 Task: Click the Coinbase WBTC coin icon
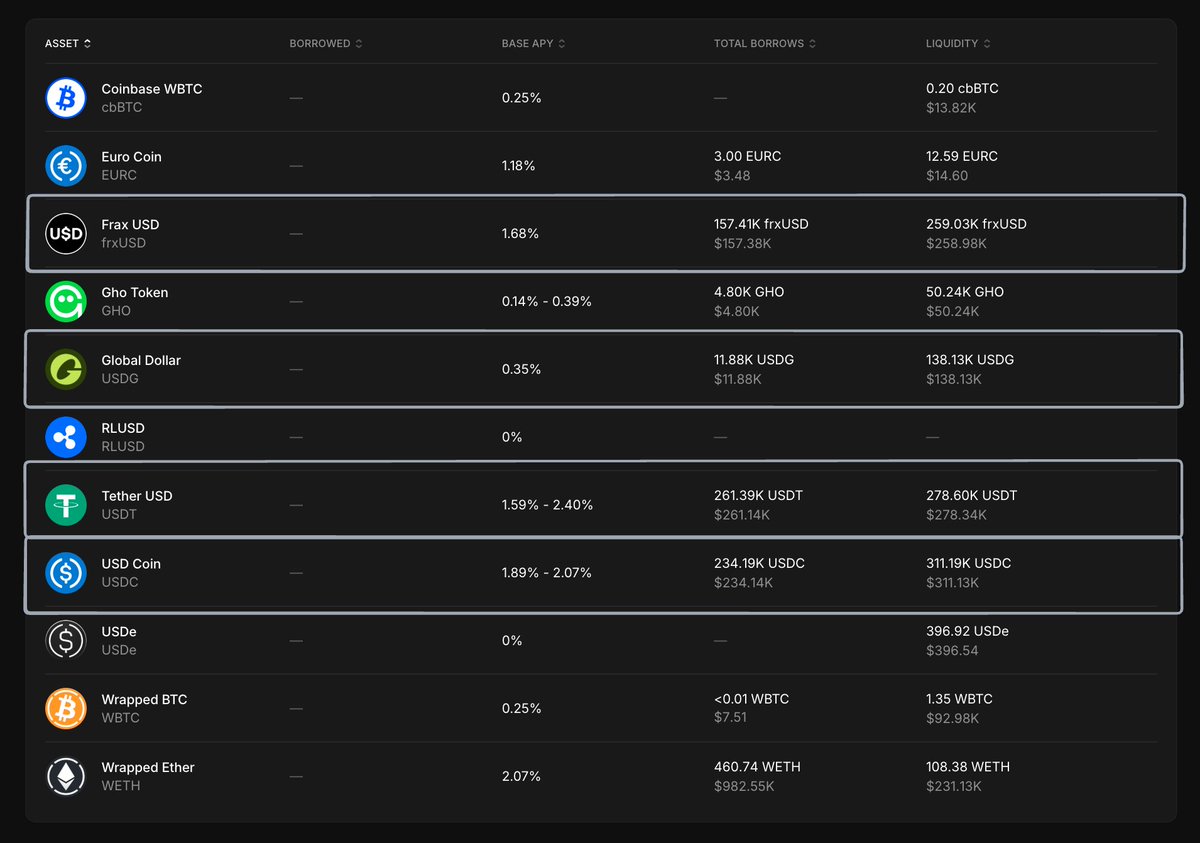pyautogui.click(x=66, y=98)
